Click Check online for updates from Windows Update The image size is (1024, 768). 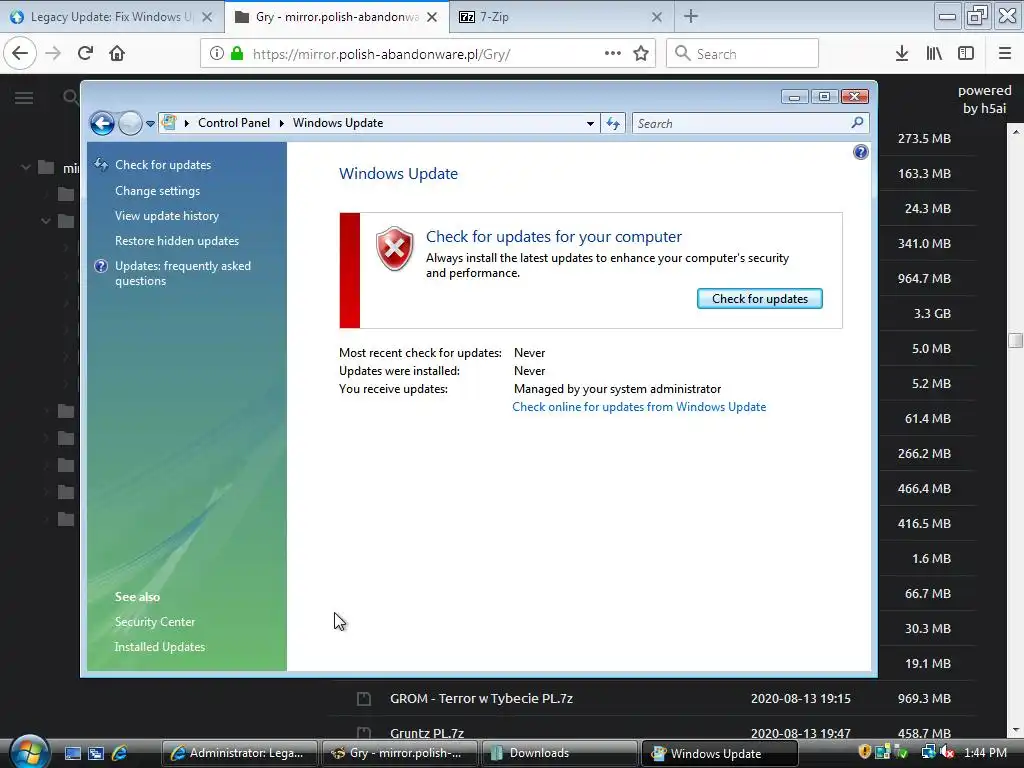click(639, 407)
